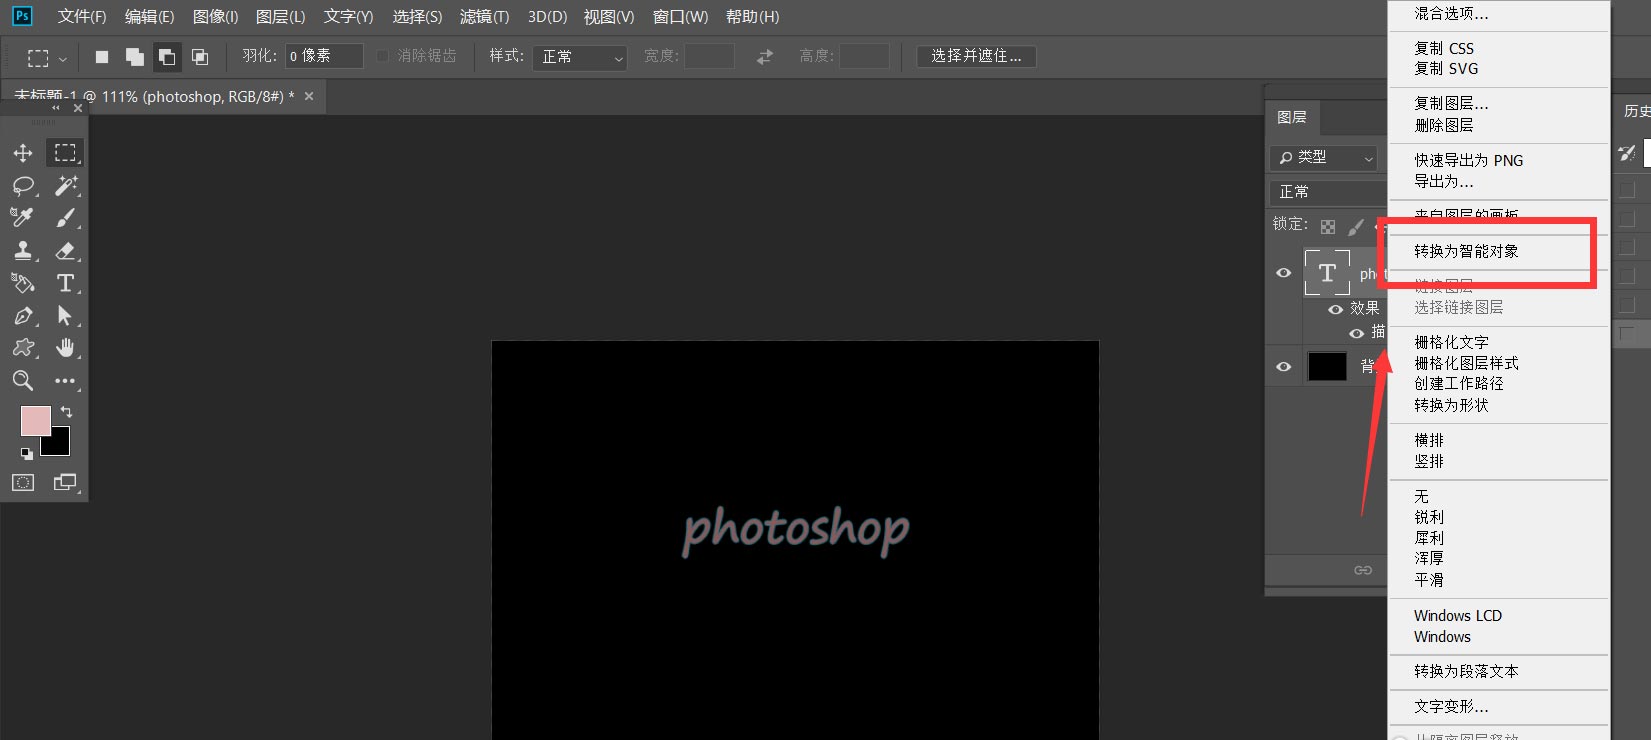The image size is (1651, 740).
Task: Hide the black background layer
Action: coord(1284,367)
